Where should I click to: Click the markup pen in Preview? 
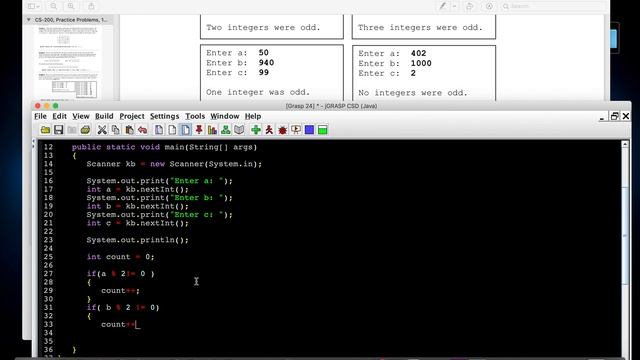click(x=442, y=6)
